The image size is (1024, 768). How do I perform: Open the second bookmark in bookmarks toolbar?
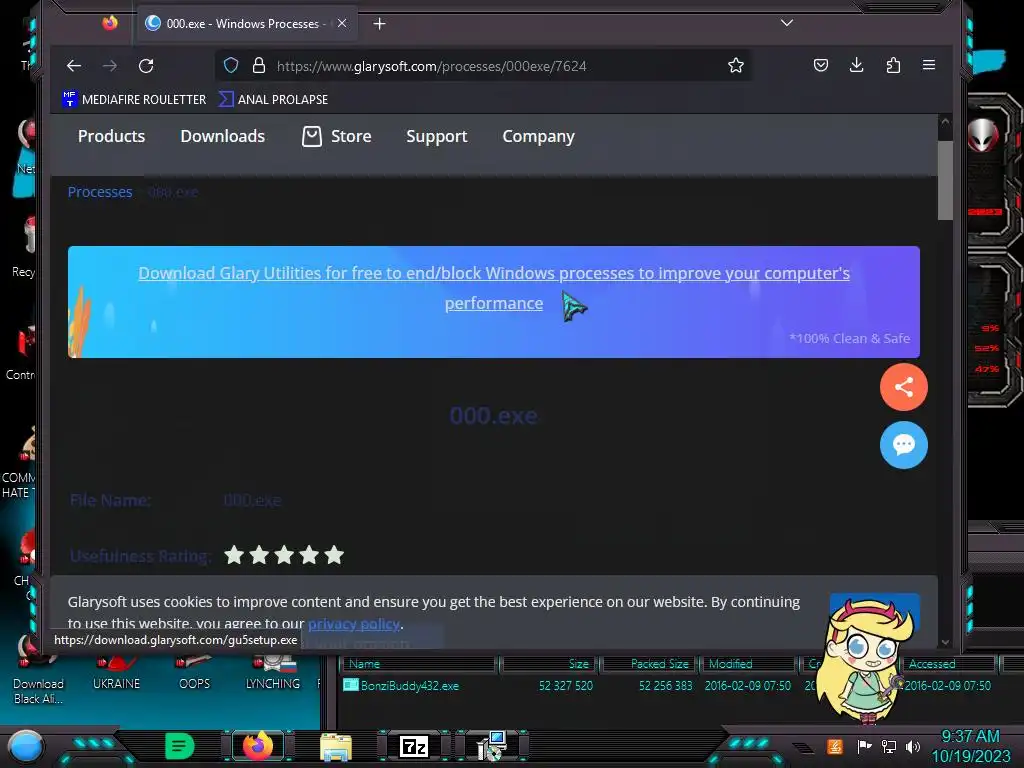[x=274, y=99]
